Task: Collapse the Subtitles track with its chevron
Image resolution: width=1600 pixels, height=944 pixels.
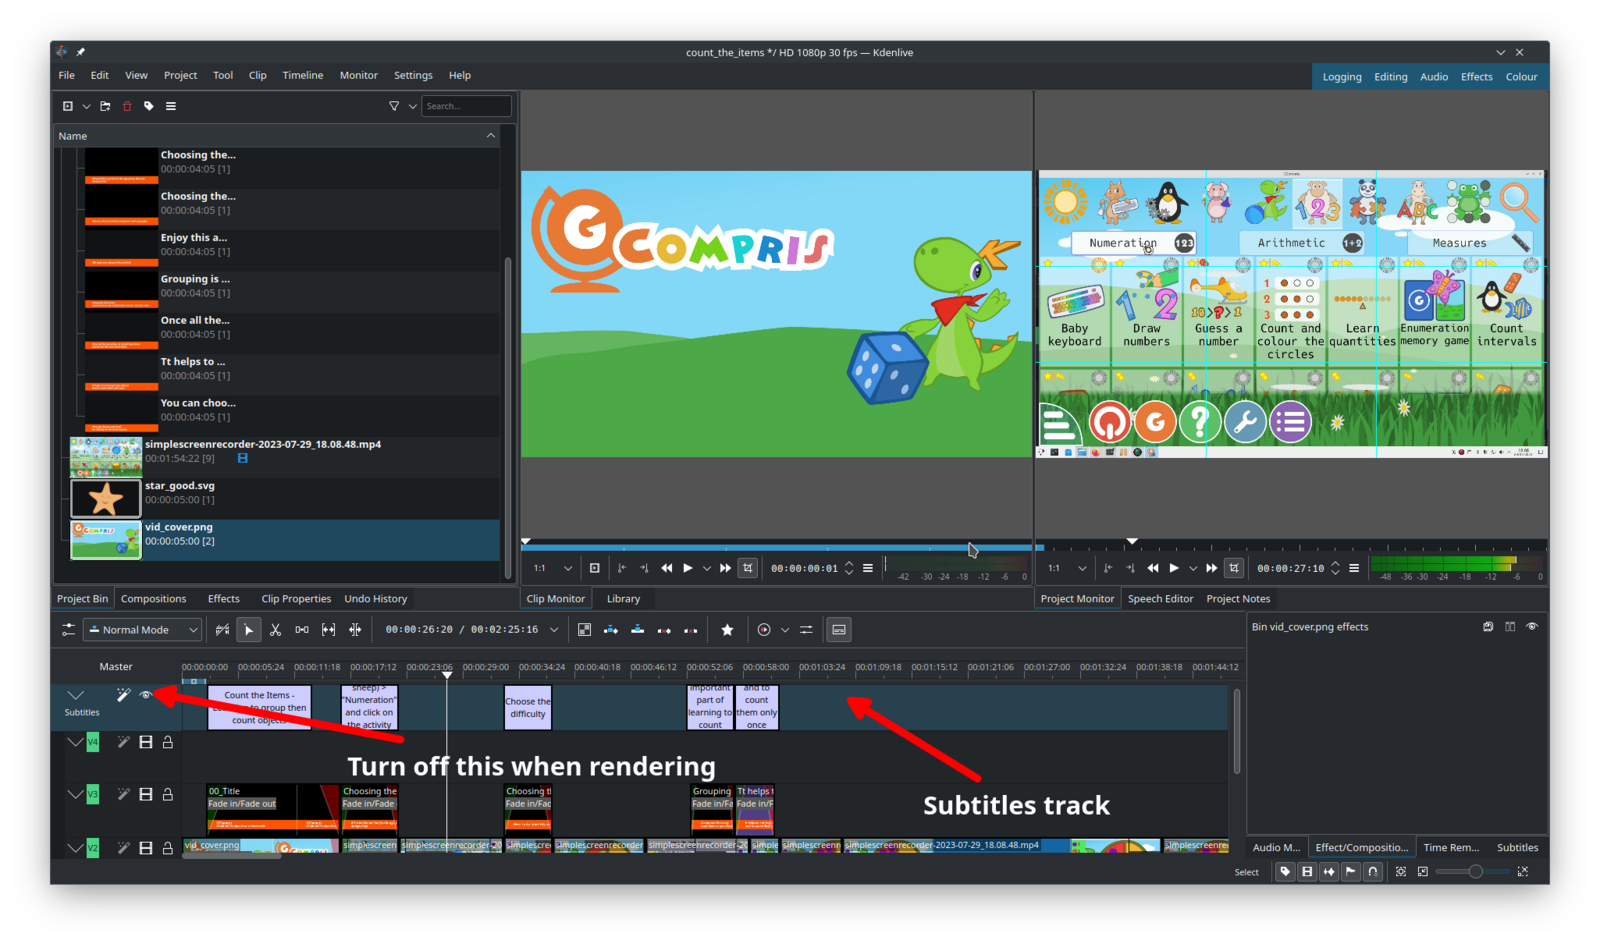Action: point(75,695)
